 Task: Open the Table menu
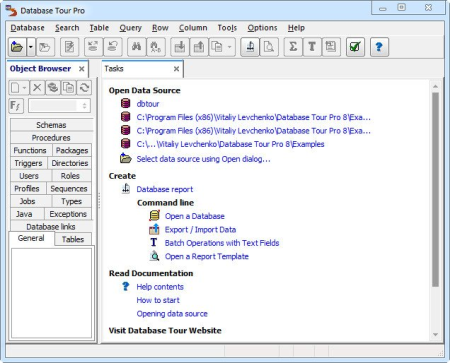[99, 28]
